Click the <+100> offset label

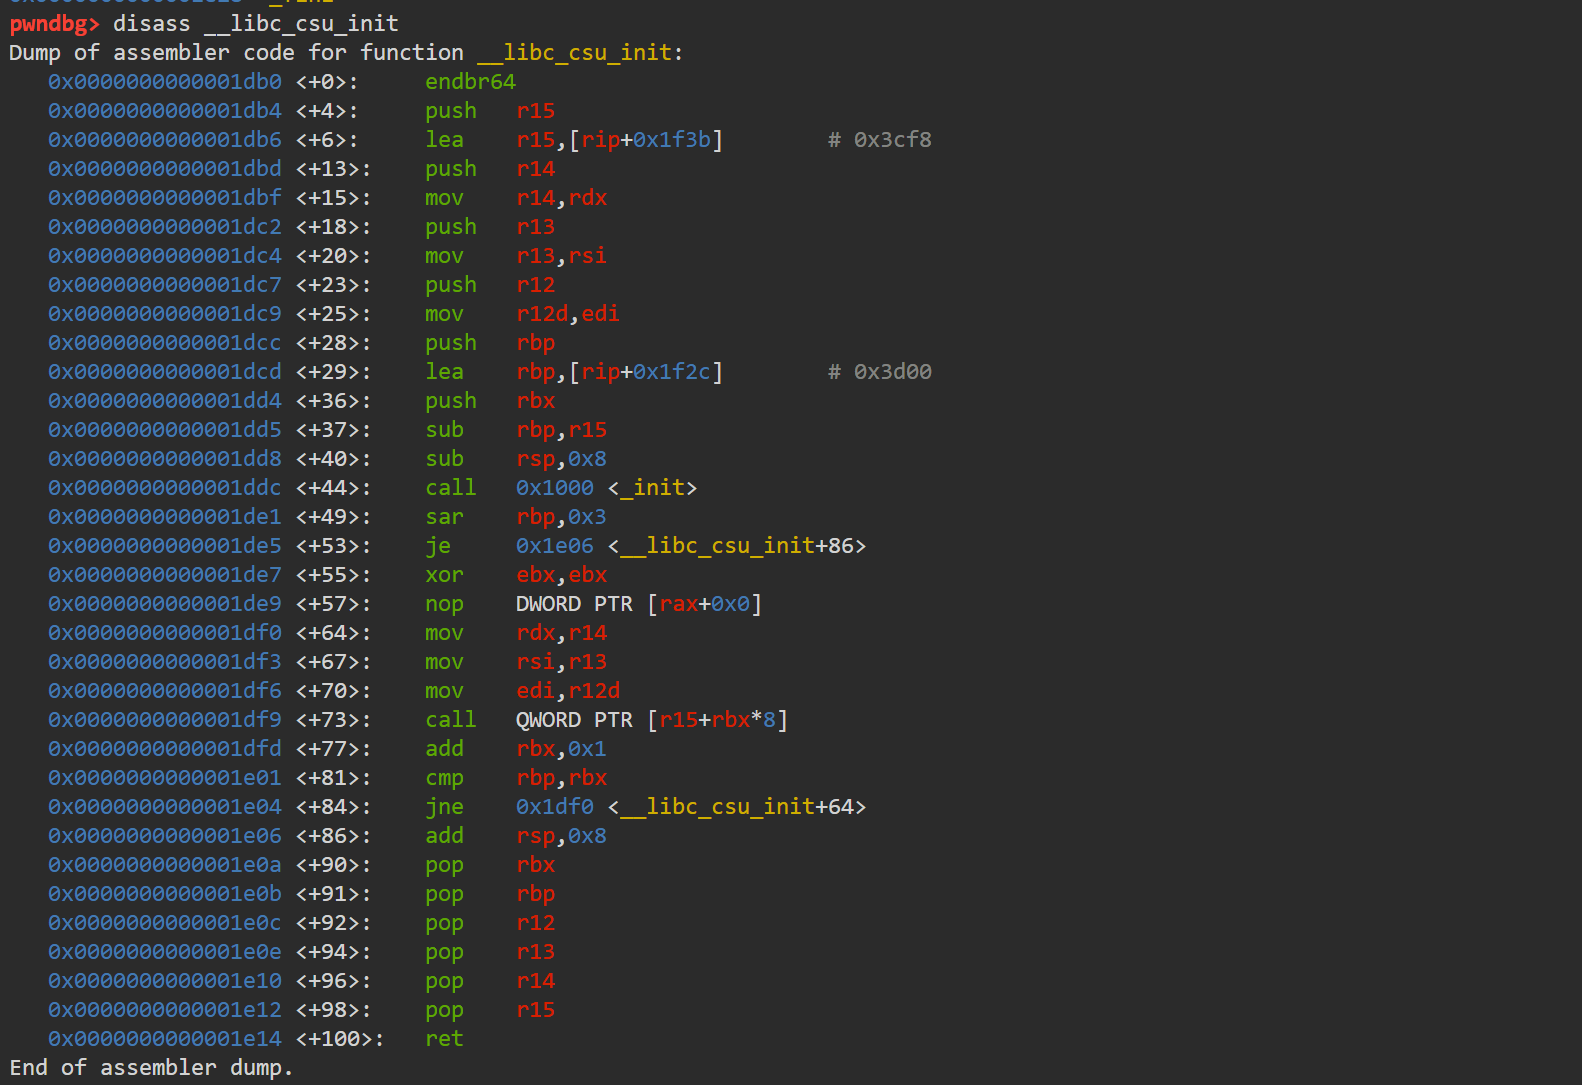pyautogui.click(x=340, y=1038)
